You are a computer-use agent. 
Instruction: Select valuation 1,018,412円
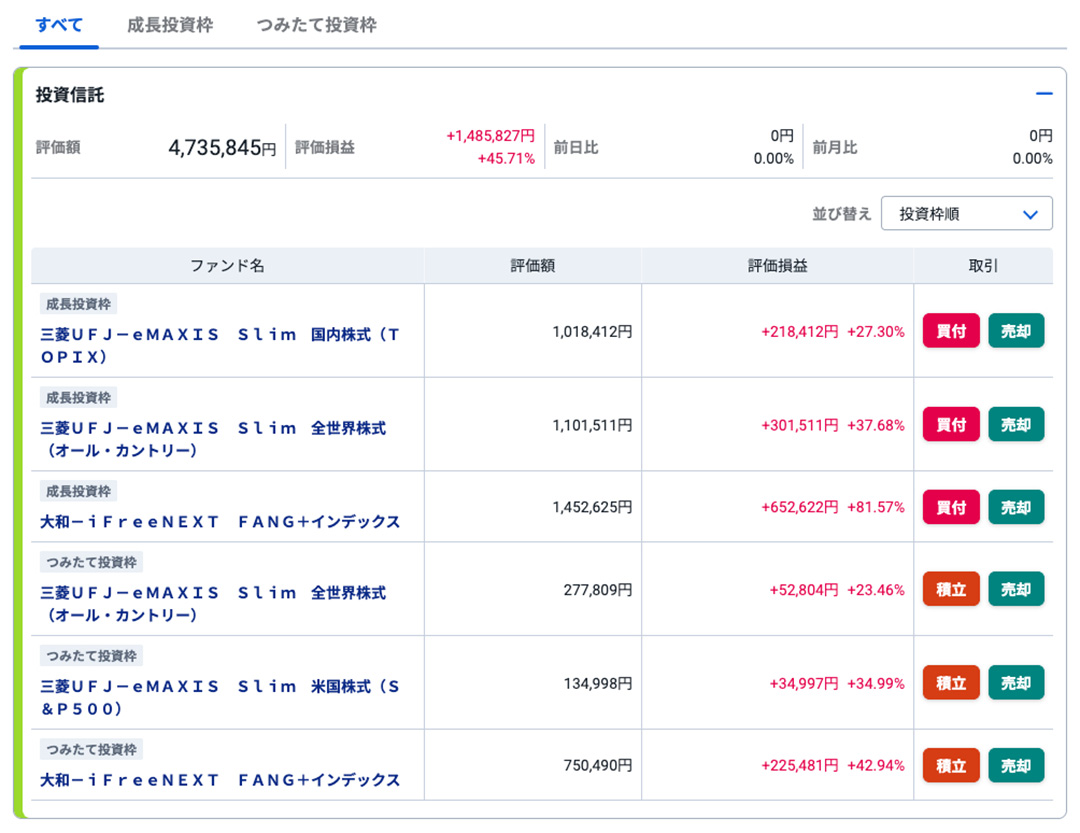coord(592,331)
